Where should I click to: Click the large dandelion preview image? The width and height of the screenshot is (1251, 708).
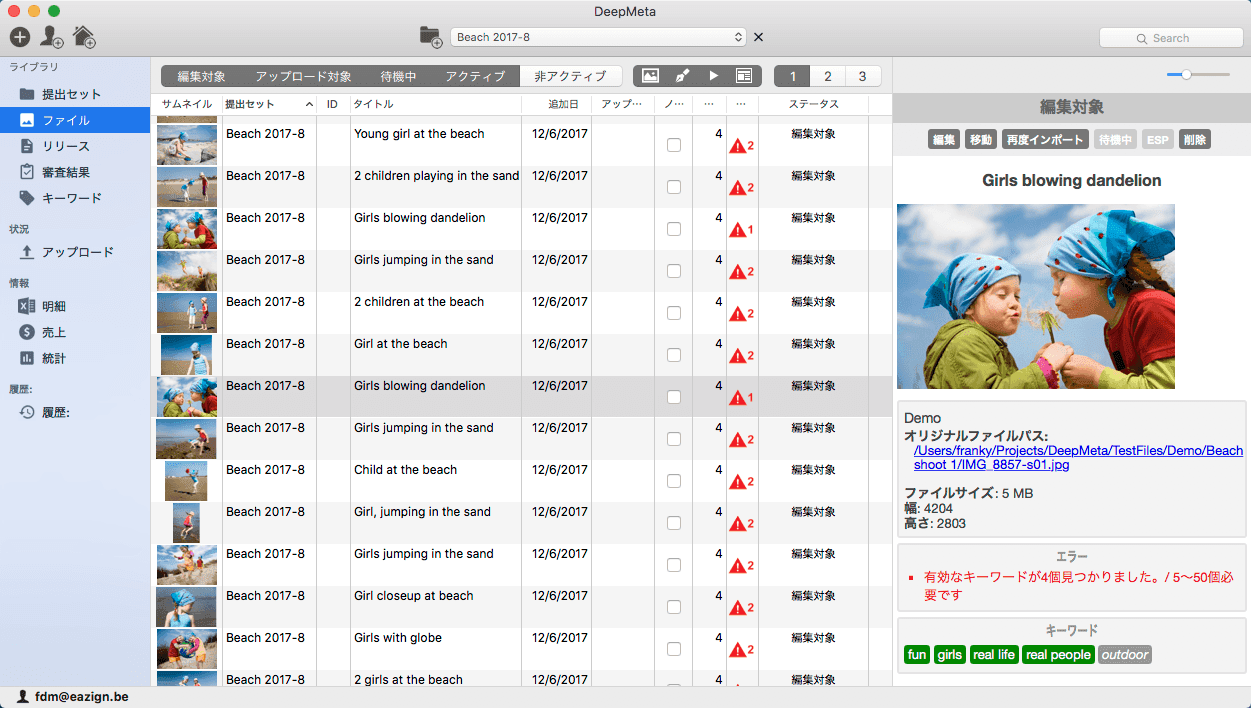[x=1036, y=296]
